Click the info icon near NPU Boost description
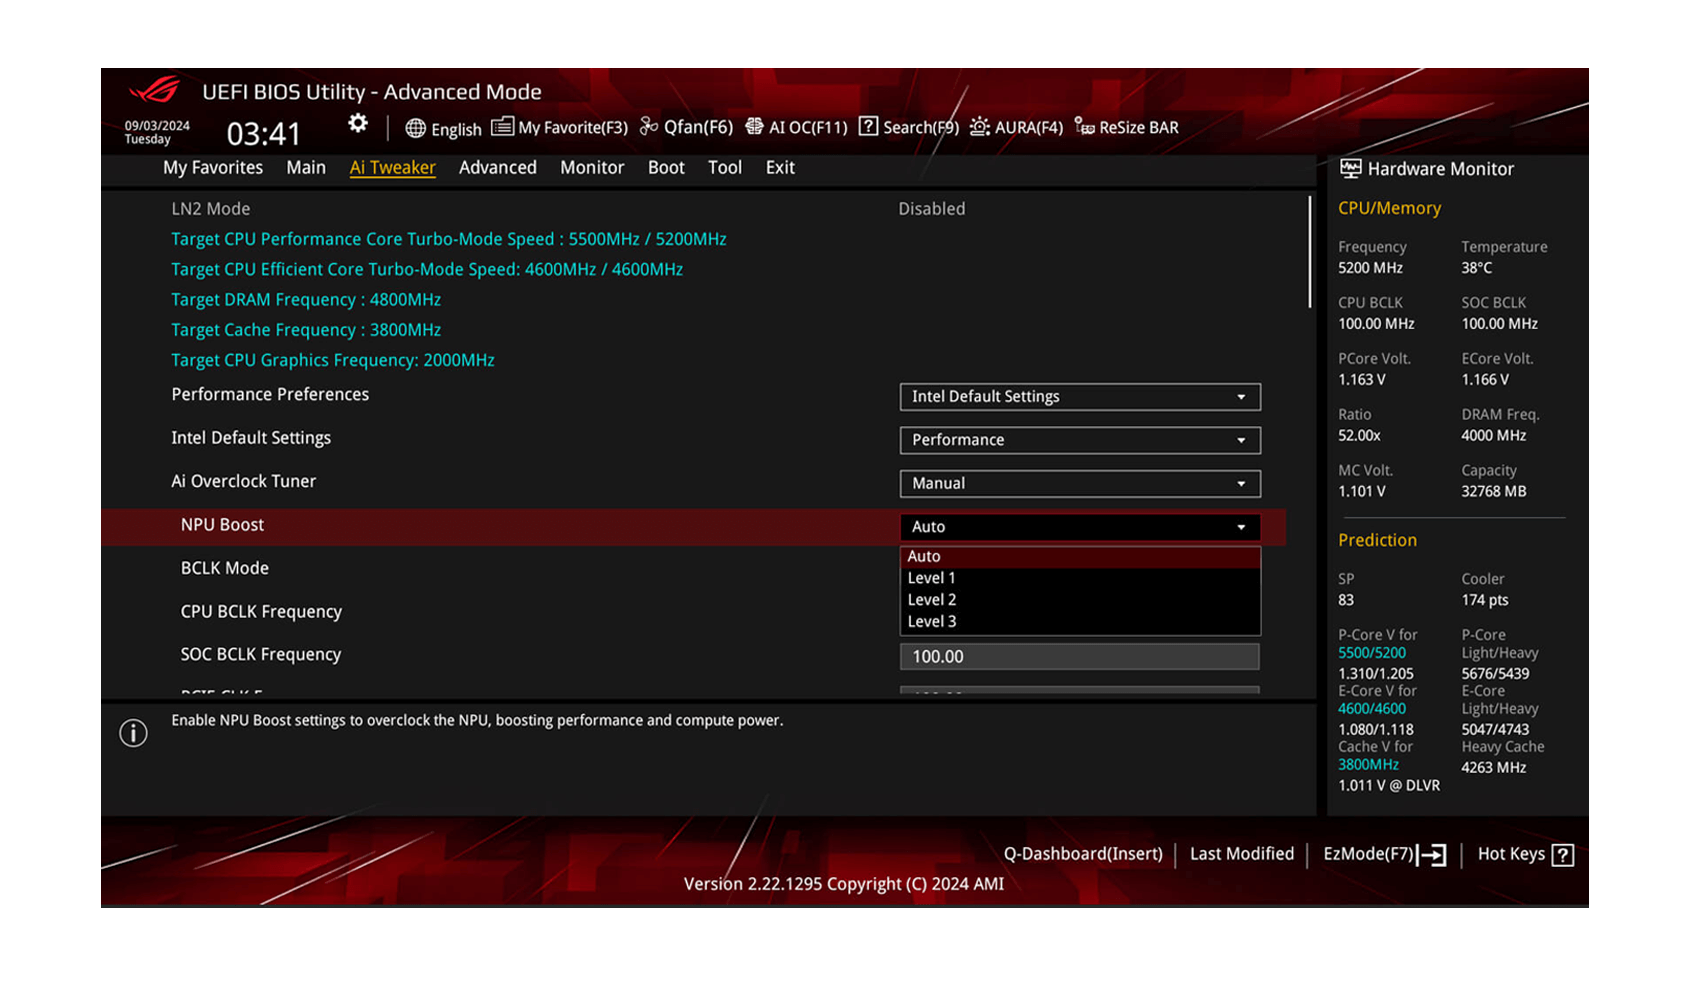This screenshot has width=1690, height=996. [x=133, y=732]
